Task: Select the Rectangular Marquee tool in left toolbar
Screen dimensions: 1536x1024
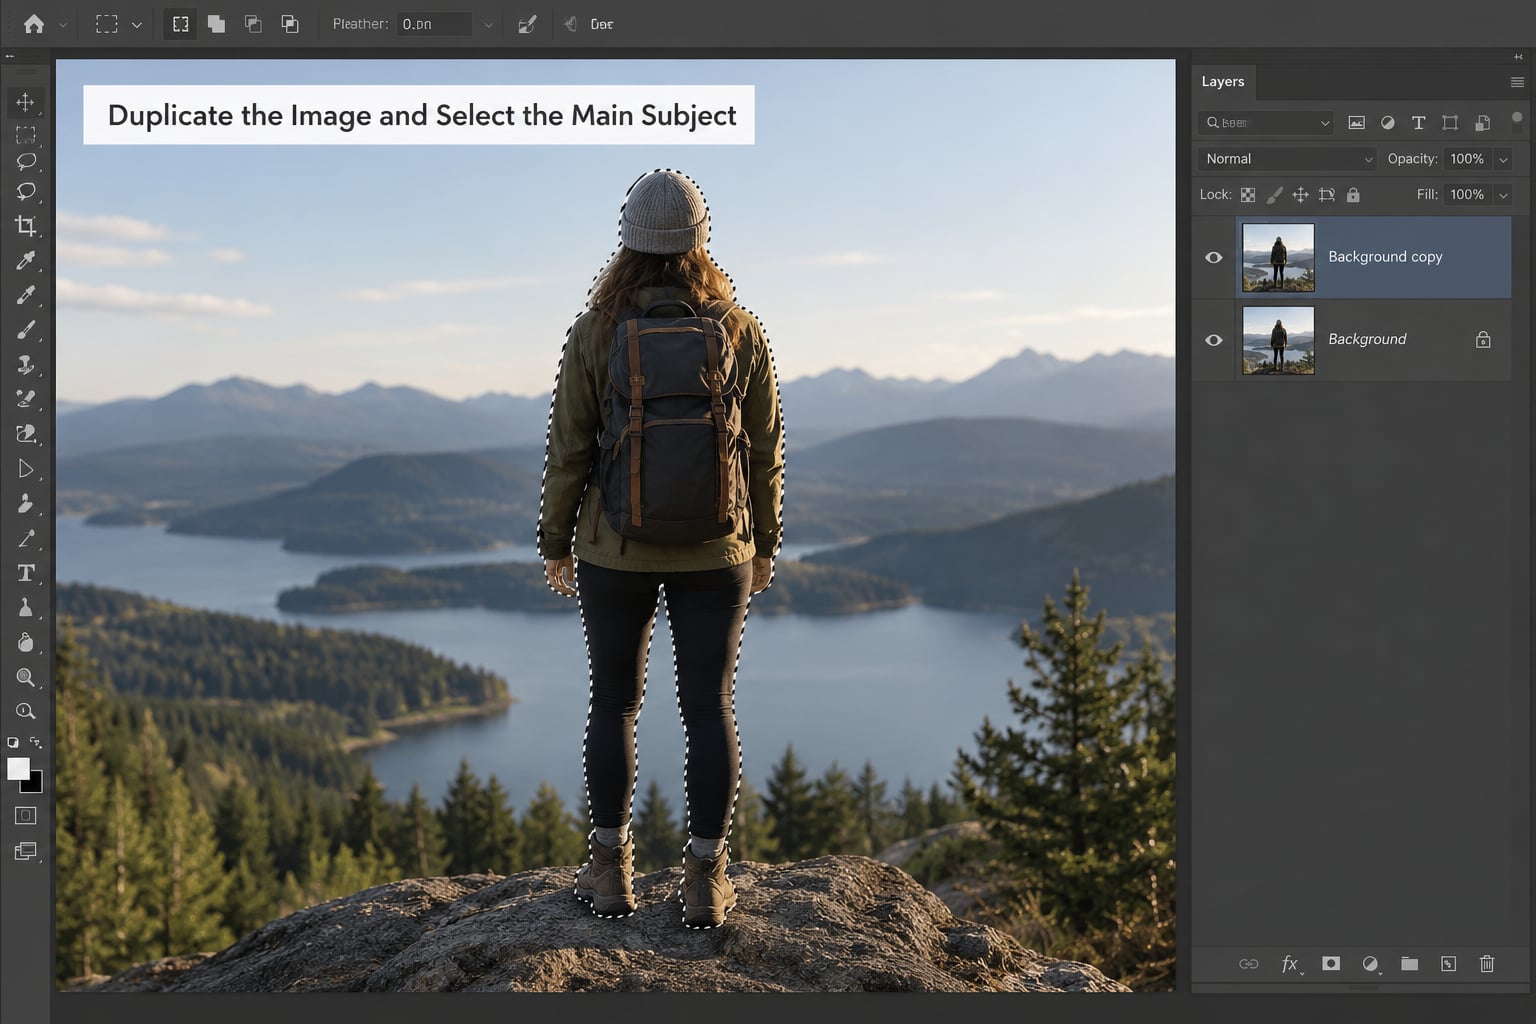Action: point(25,134)
